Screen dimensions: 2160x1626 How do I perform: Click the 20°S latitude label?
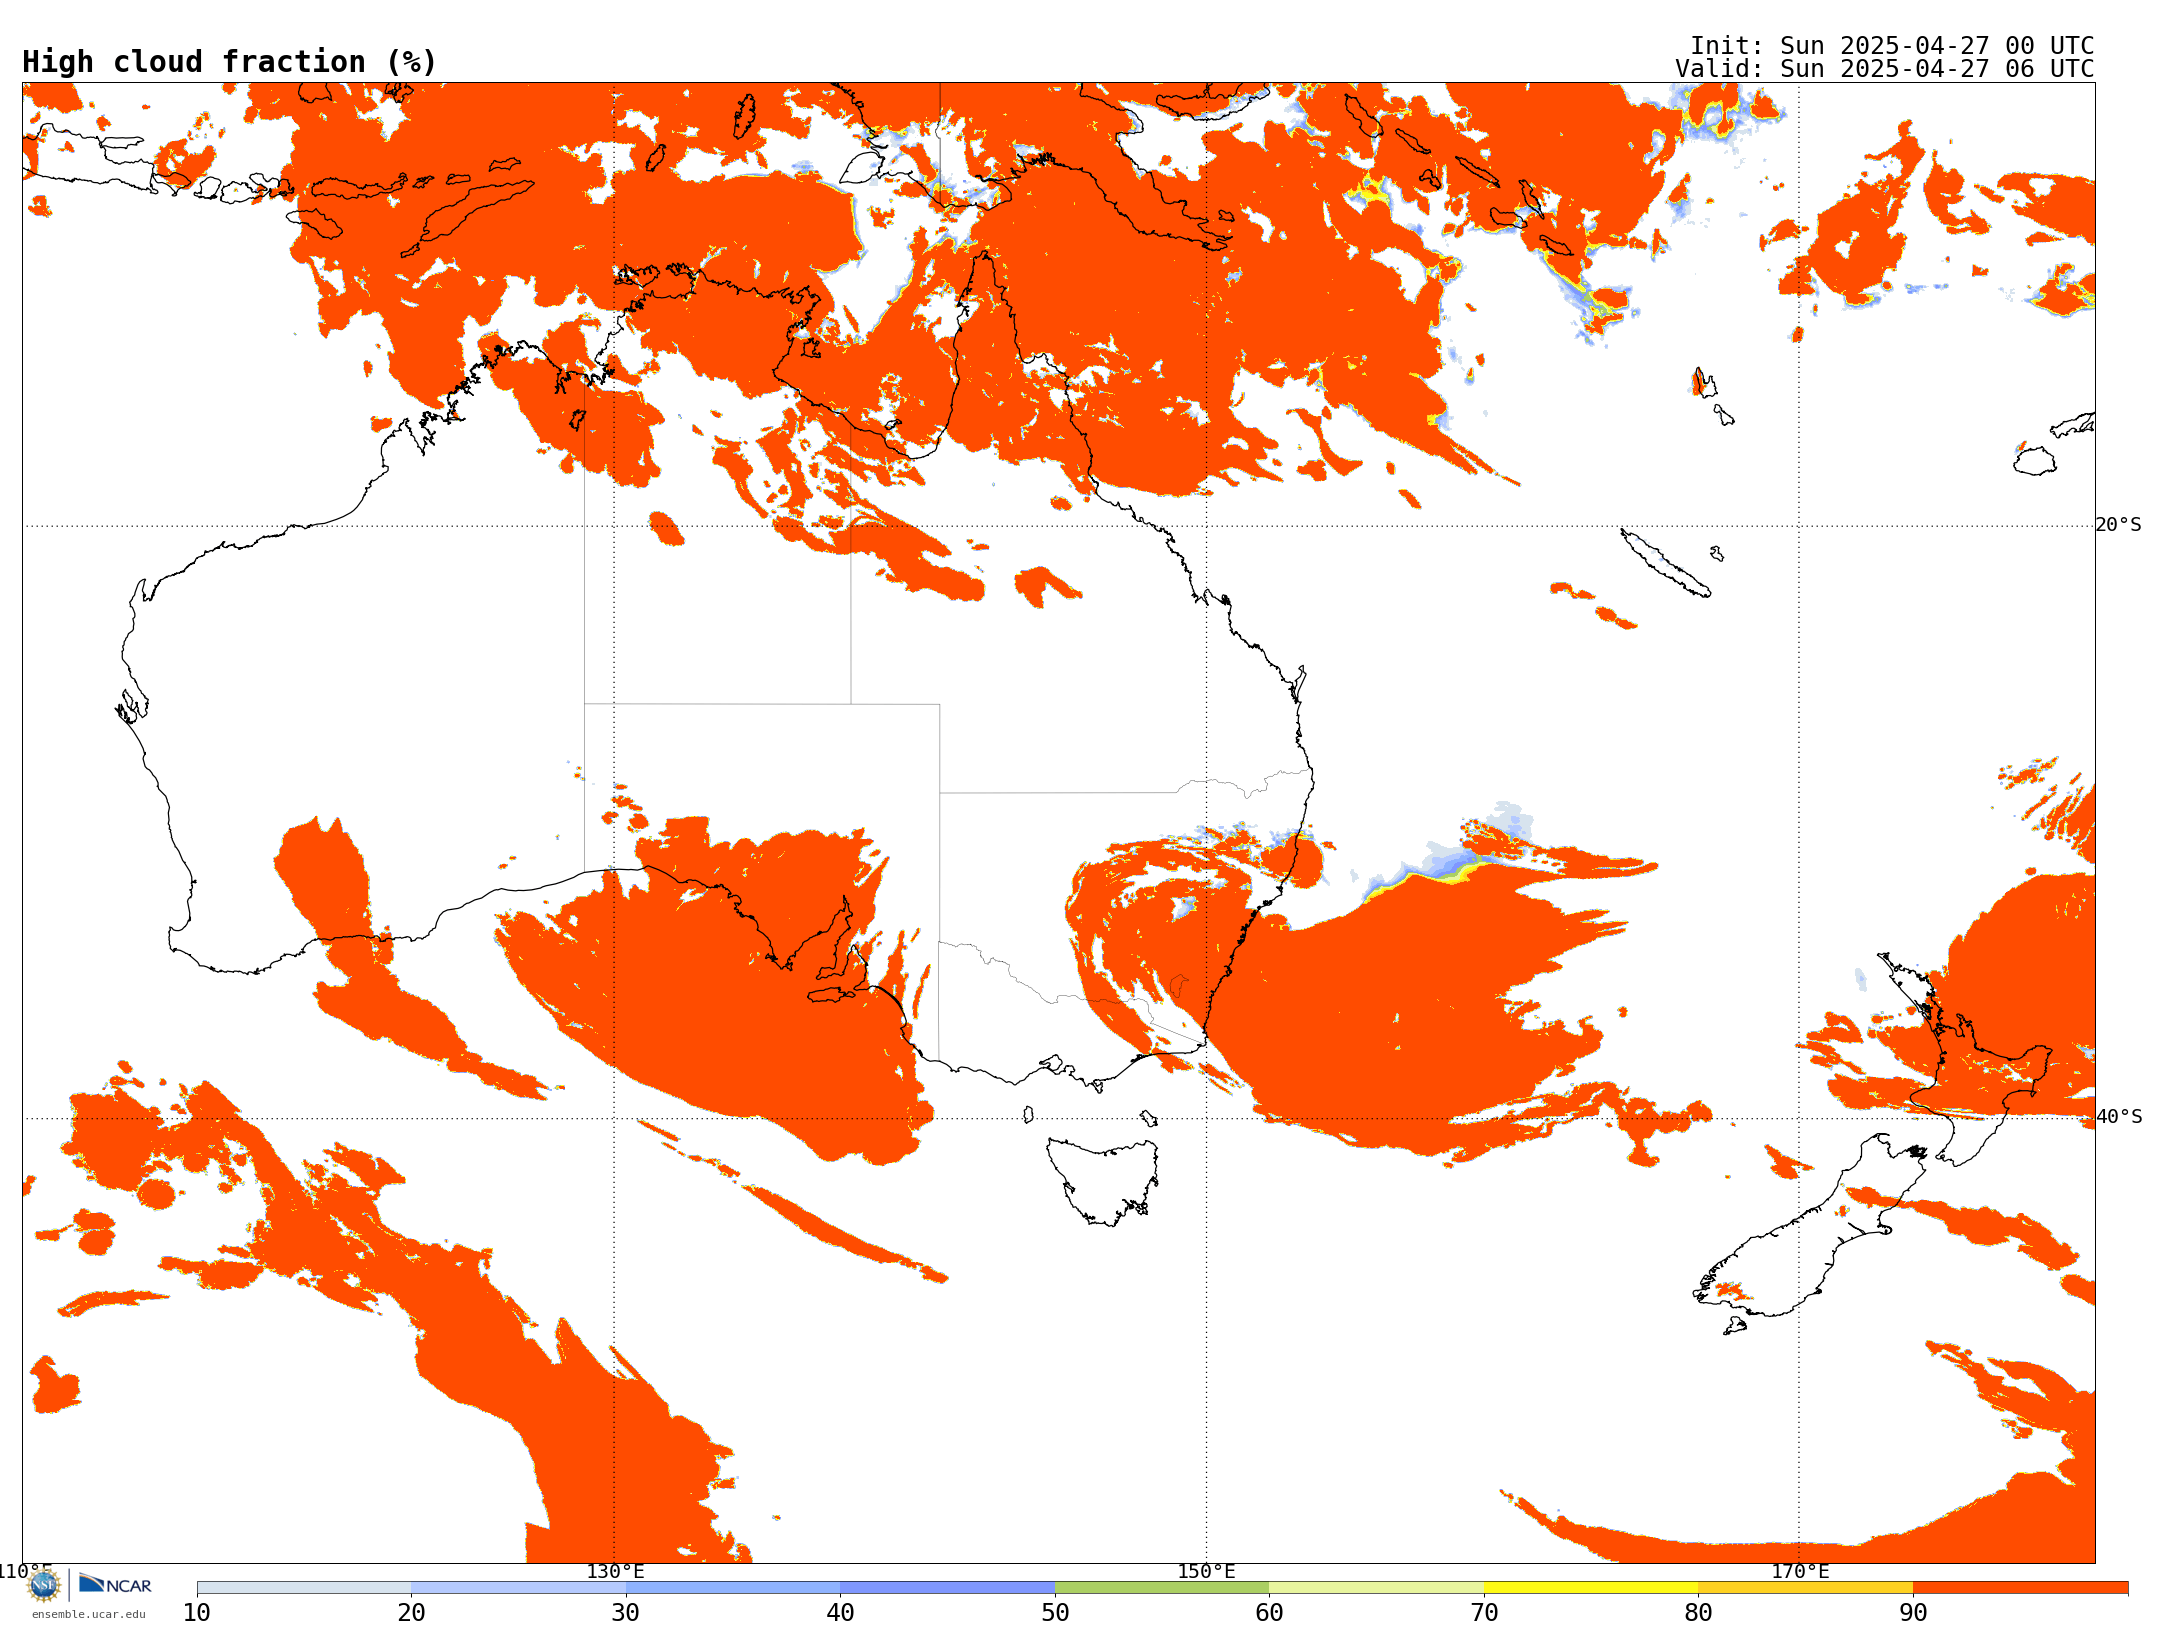pyautogui.click(x=2118, y=525)
